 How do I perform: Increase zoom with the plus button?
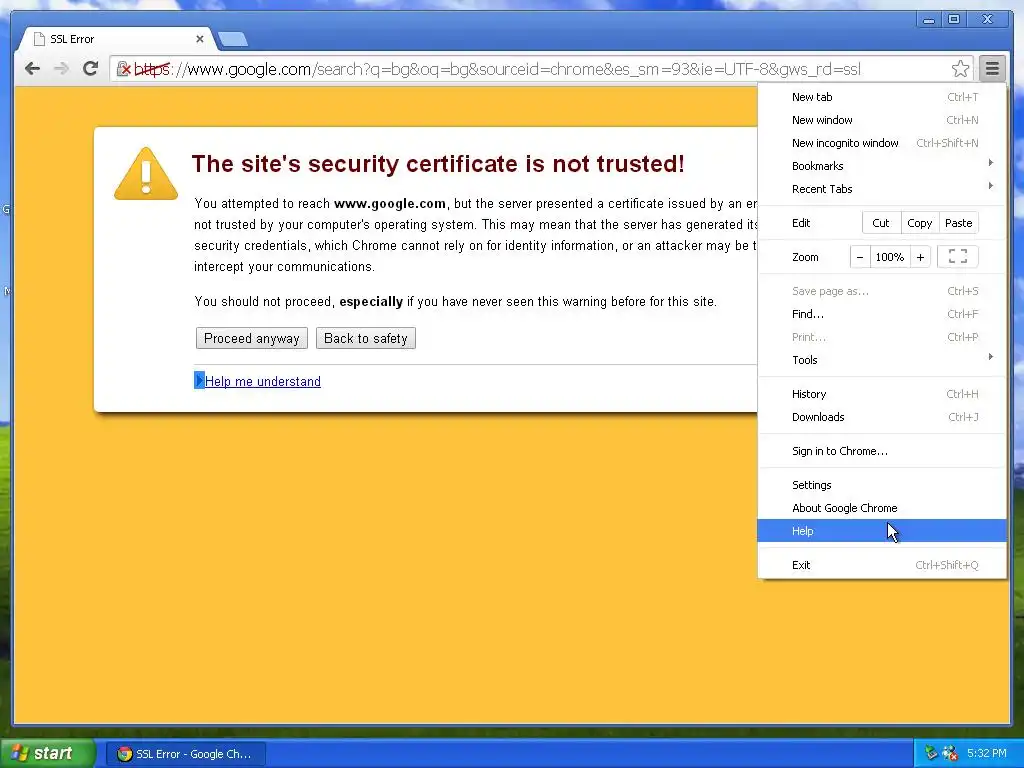(x=920, y=257)
